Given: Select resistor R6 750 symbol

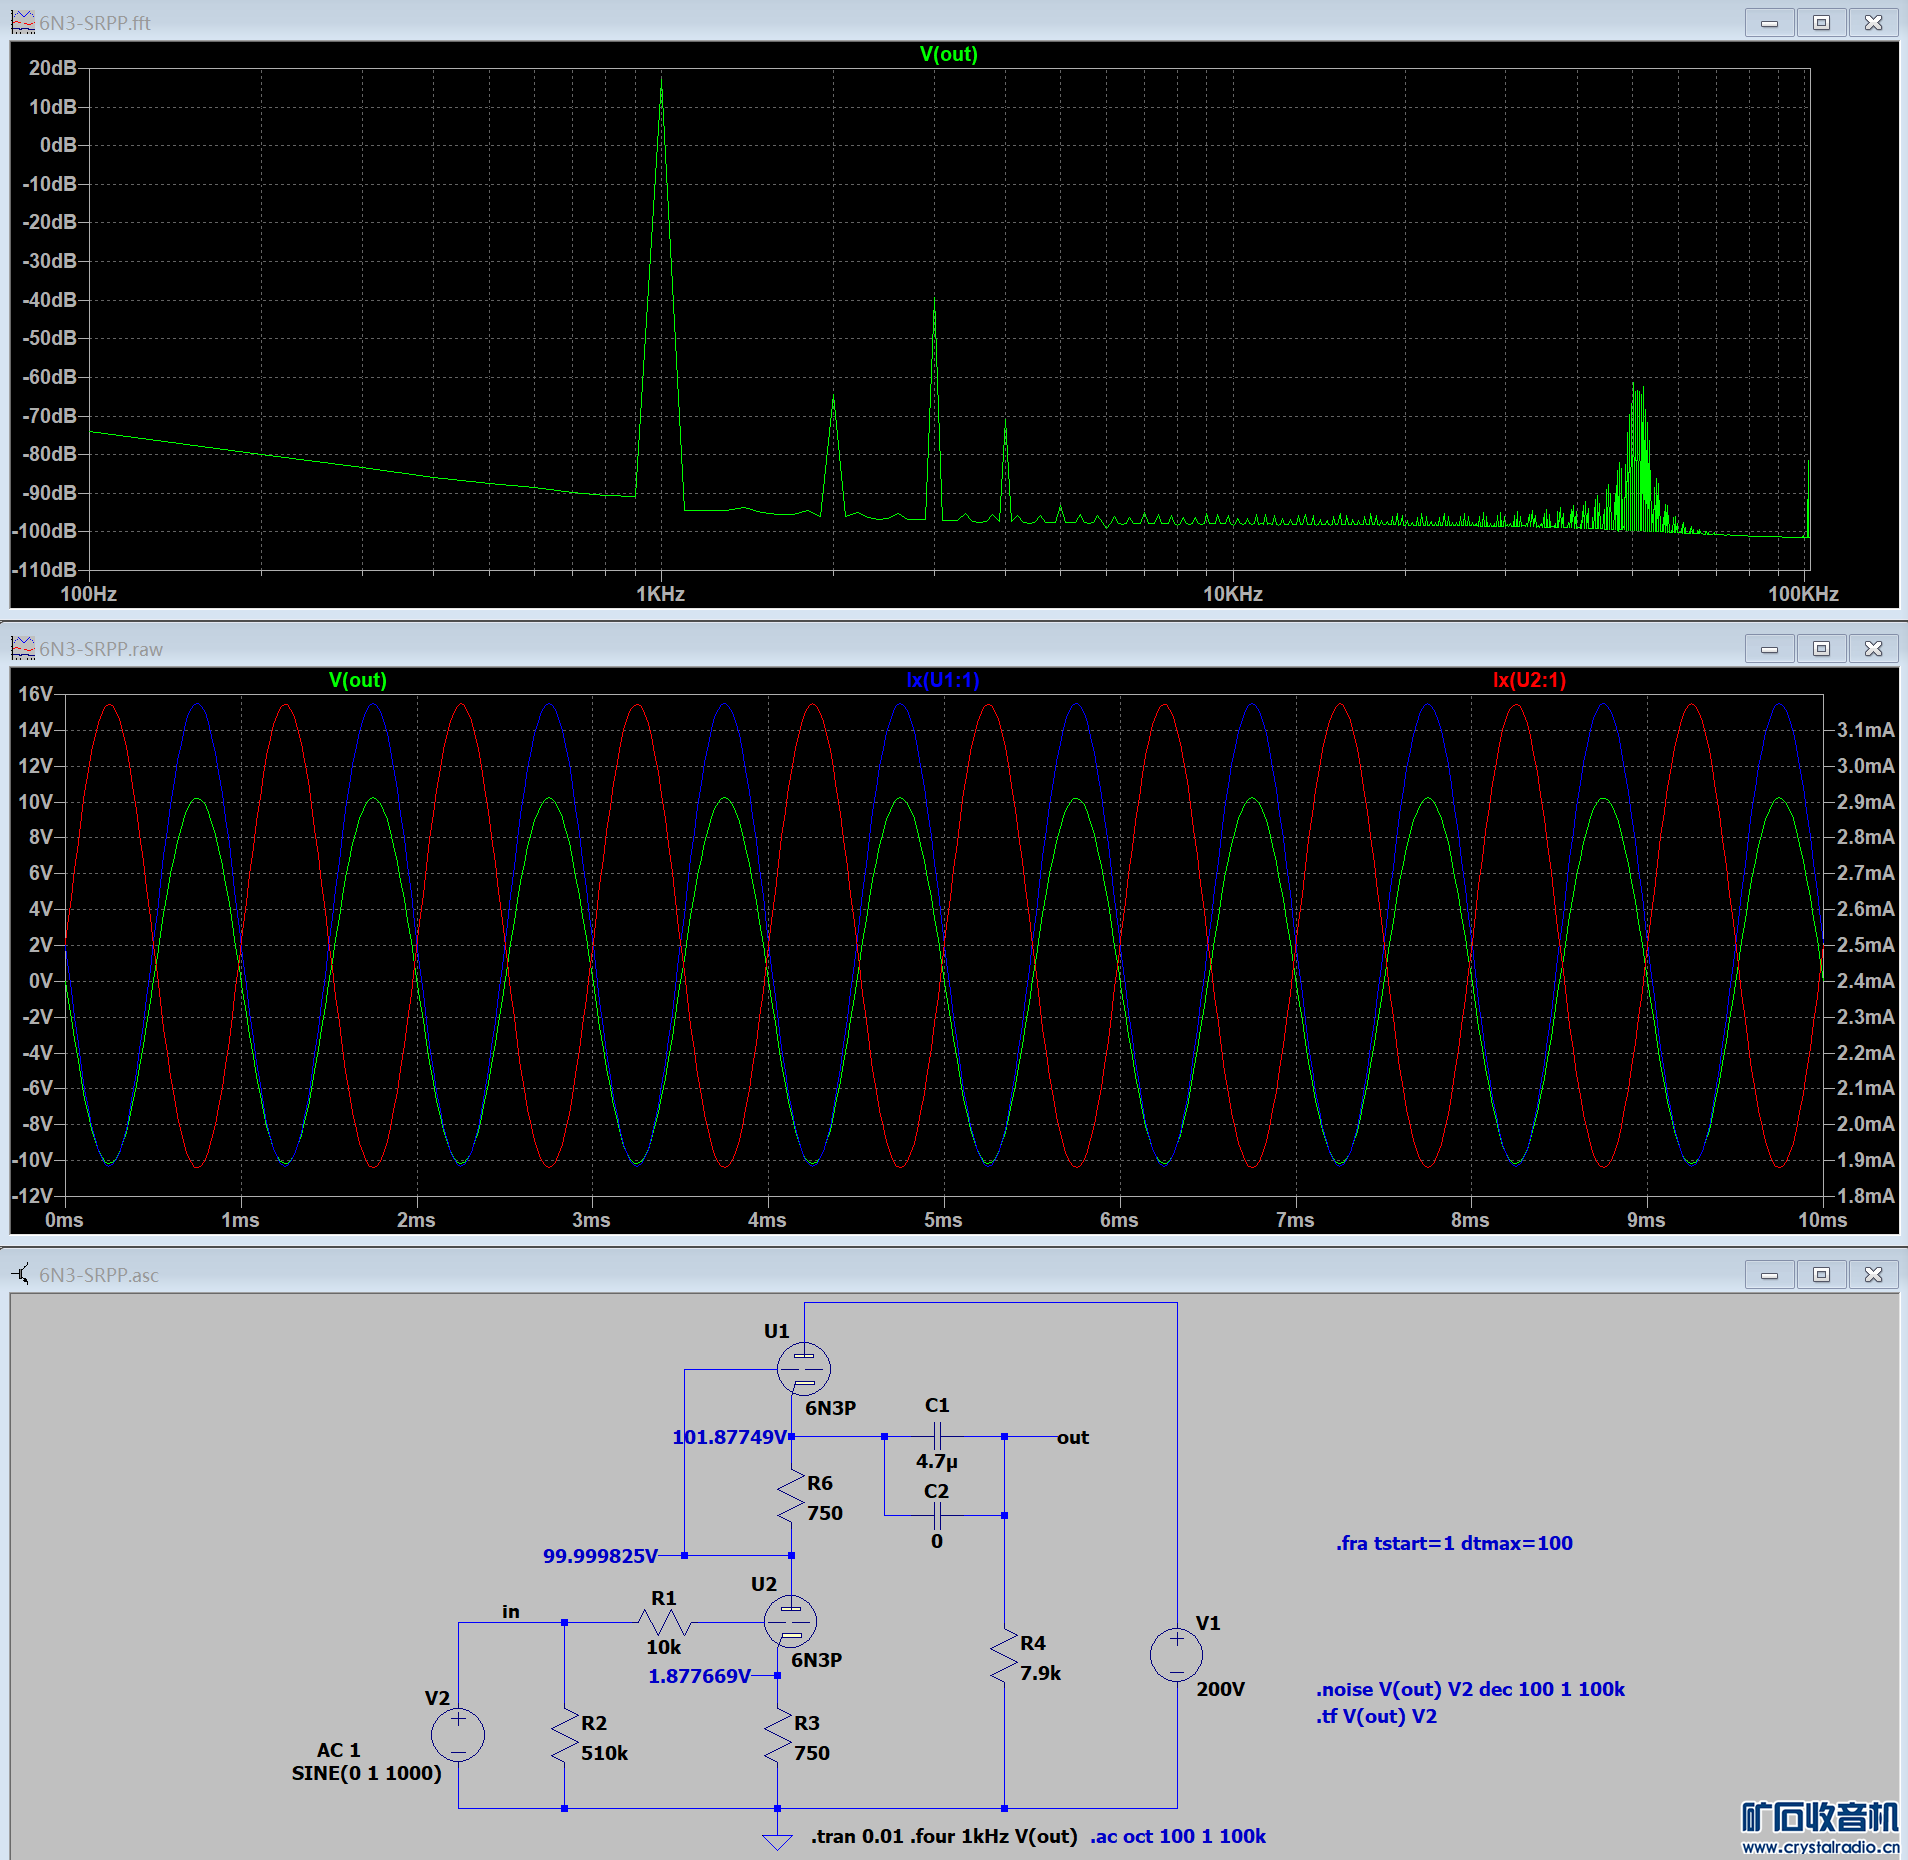Looking at the screenshot, I should point(791,1497).
